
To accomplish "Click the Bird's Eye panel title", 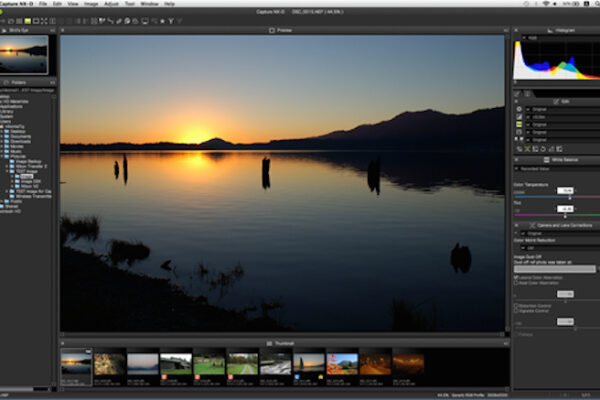I will [x=20, y=31].
